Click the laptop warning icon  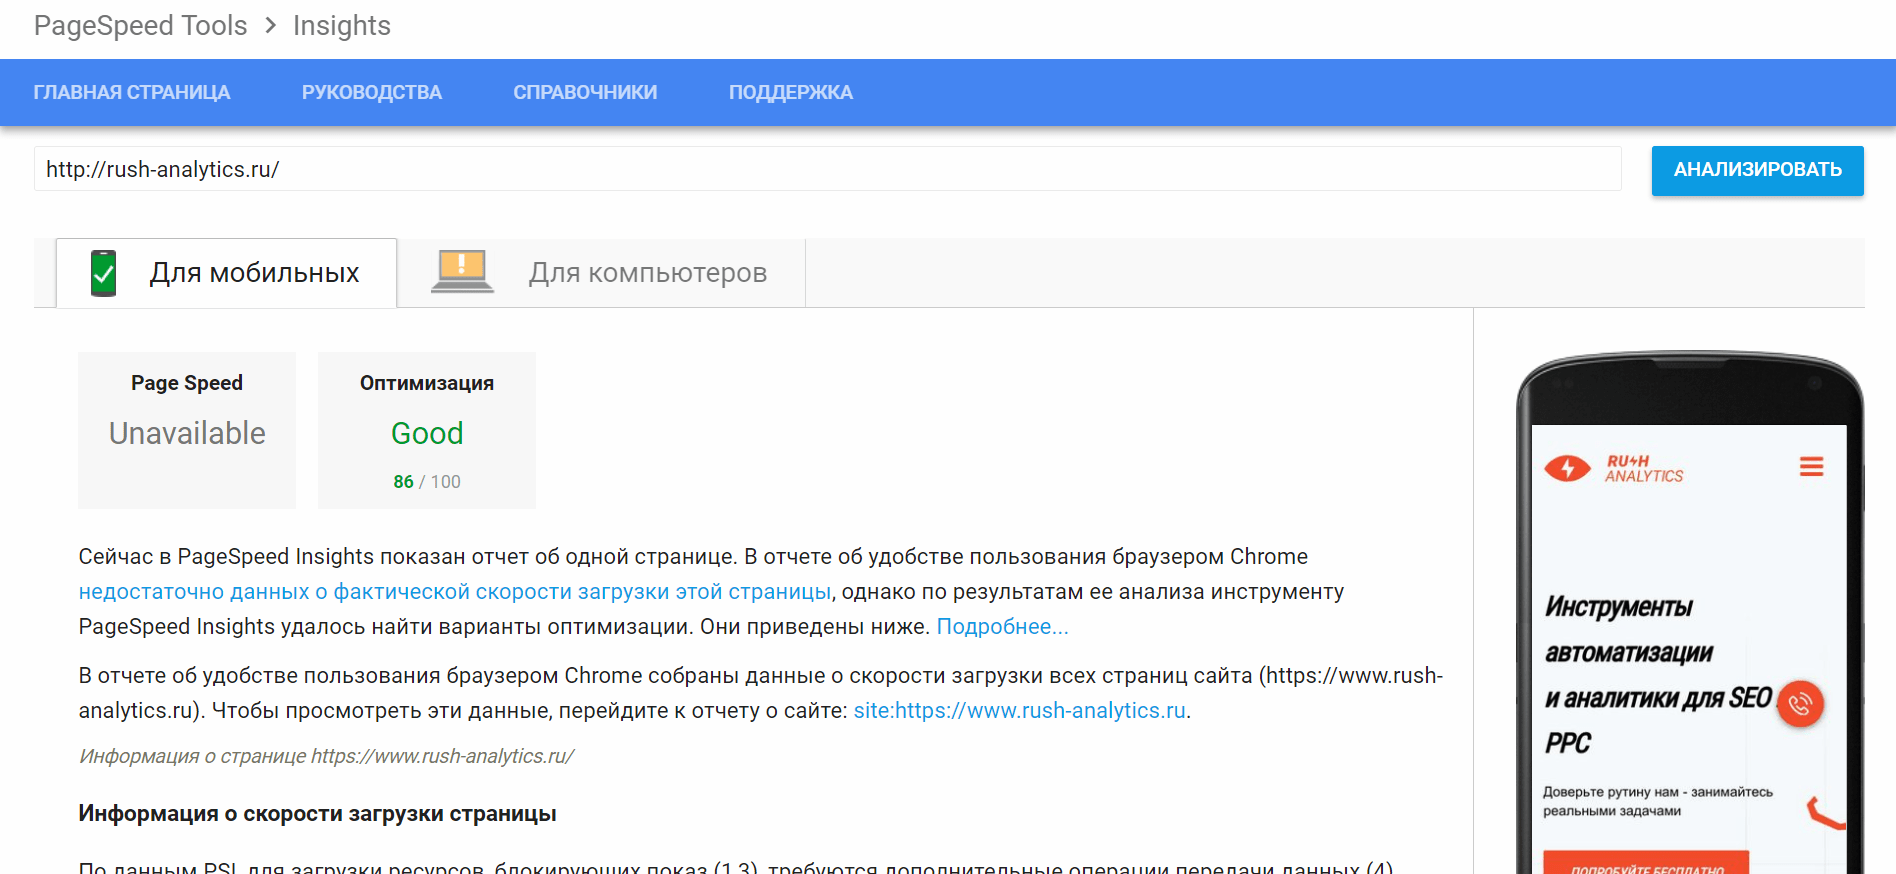(x=462, y=271)
